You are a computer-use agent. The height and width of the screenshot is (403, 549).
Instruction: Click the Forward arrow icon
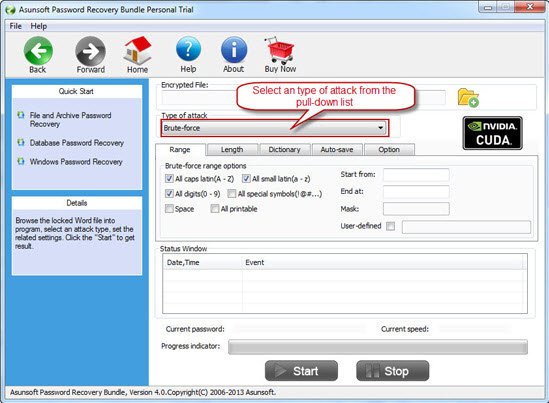pyautogui.click(x=90, y=51)
